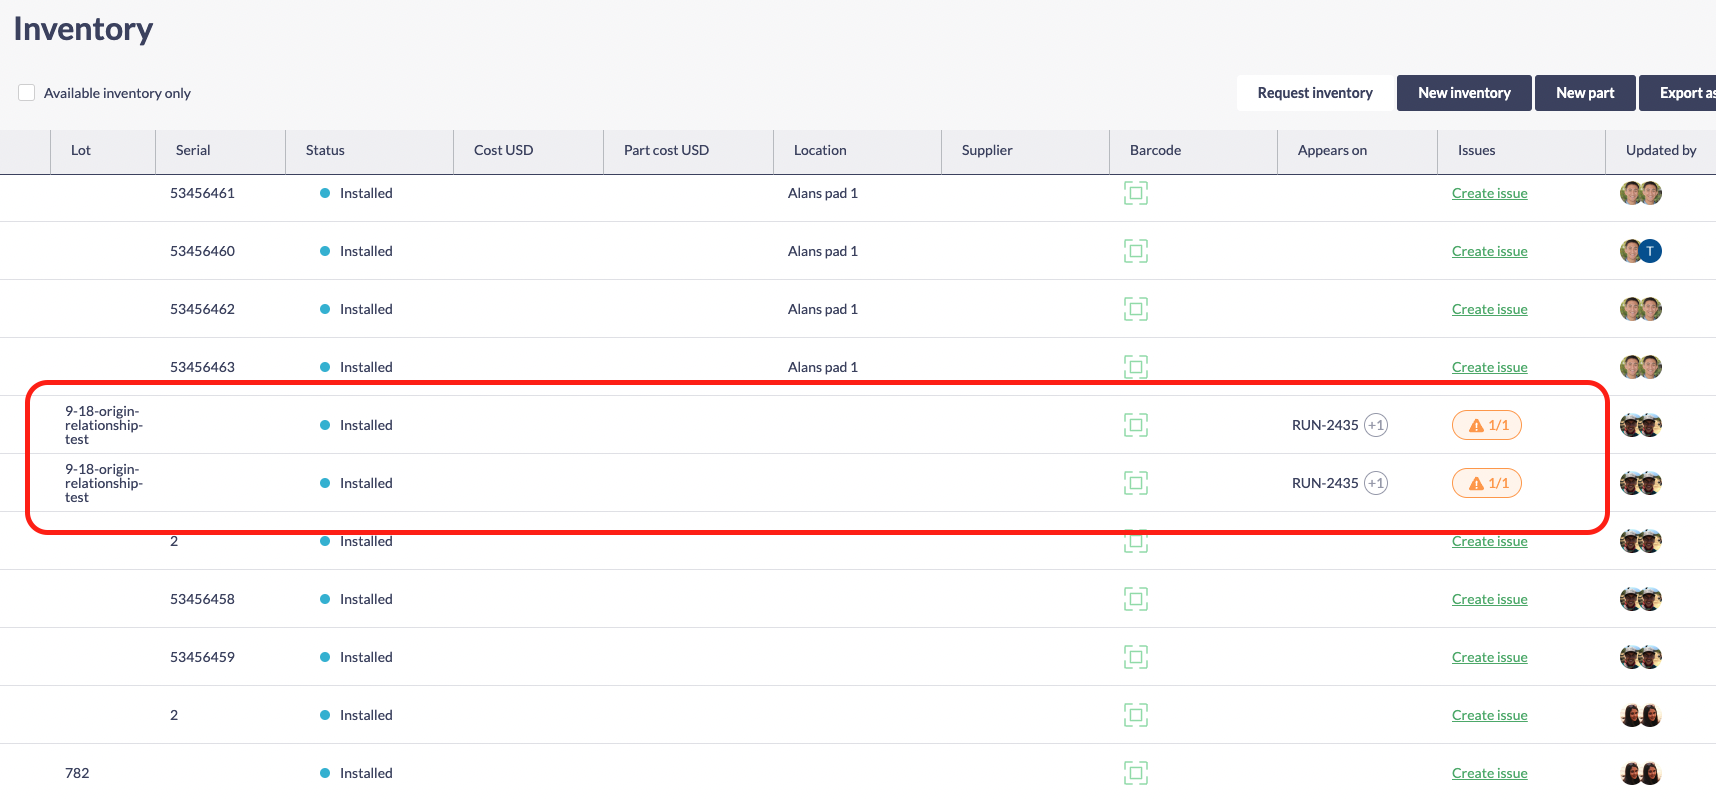The height and width of the screenshot is (799, 1716).
Task: Click barcode scan icon for serial 53456461
Action: tap(1135, 193)
